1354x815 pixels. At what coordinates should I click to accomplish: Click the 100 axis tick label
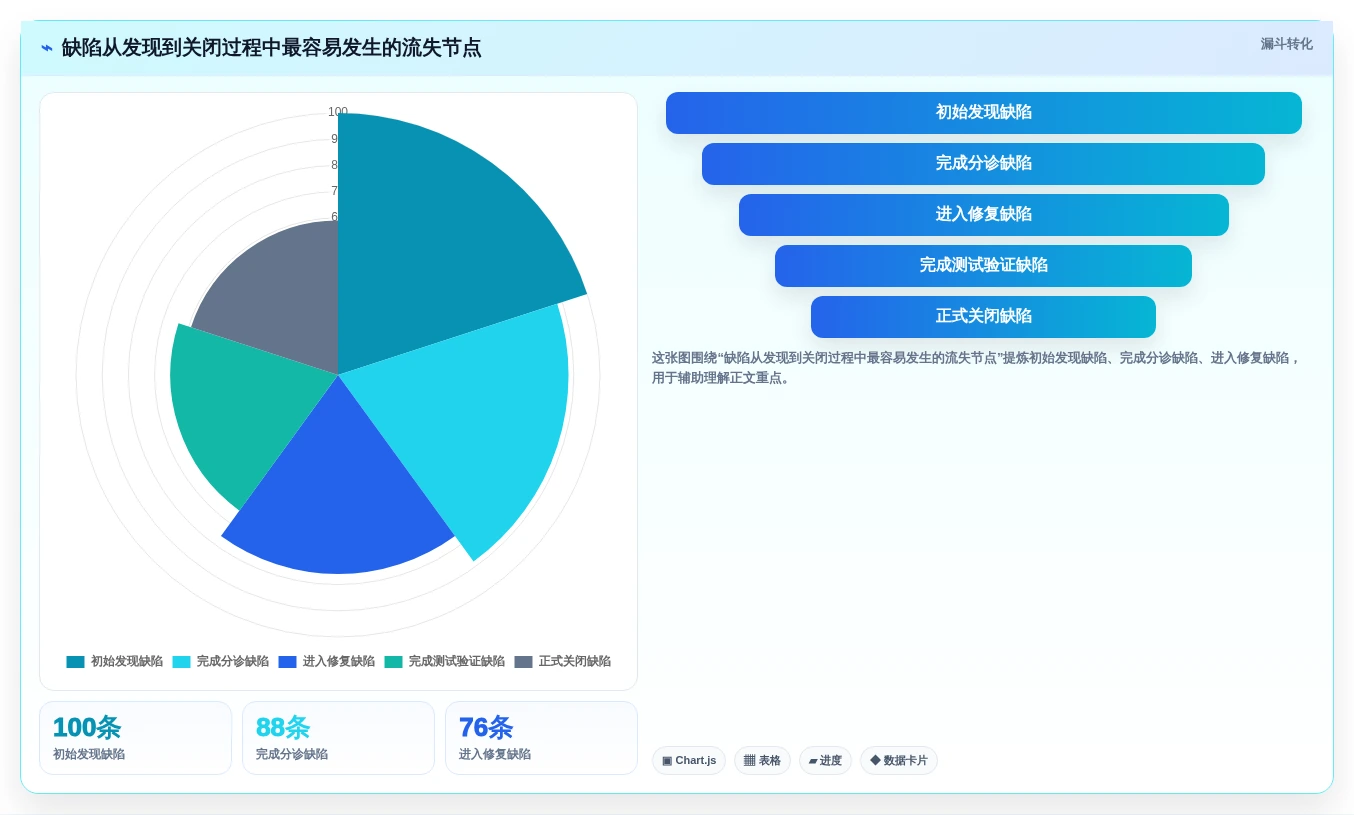coord(338,112)
